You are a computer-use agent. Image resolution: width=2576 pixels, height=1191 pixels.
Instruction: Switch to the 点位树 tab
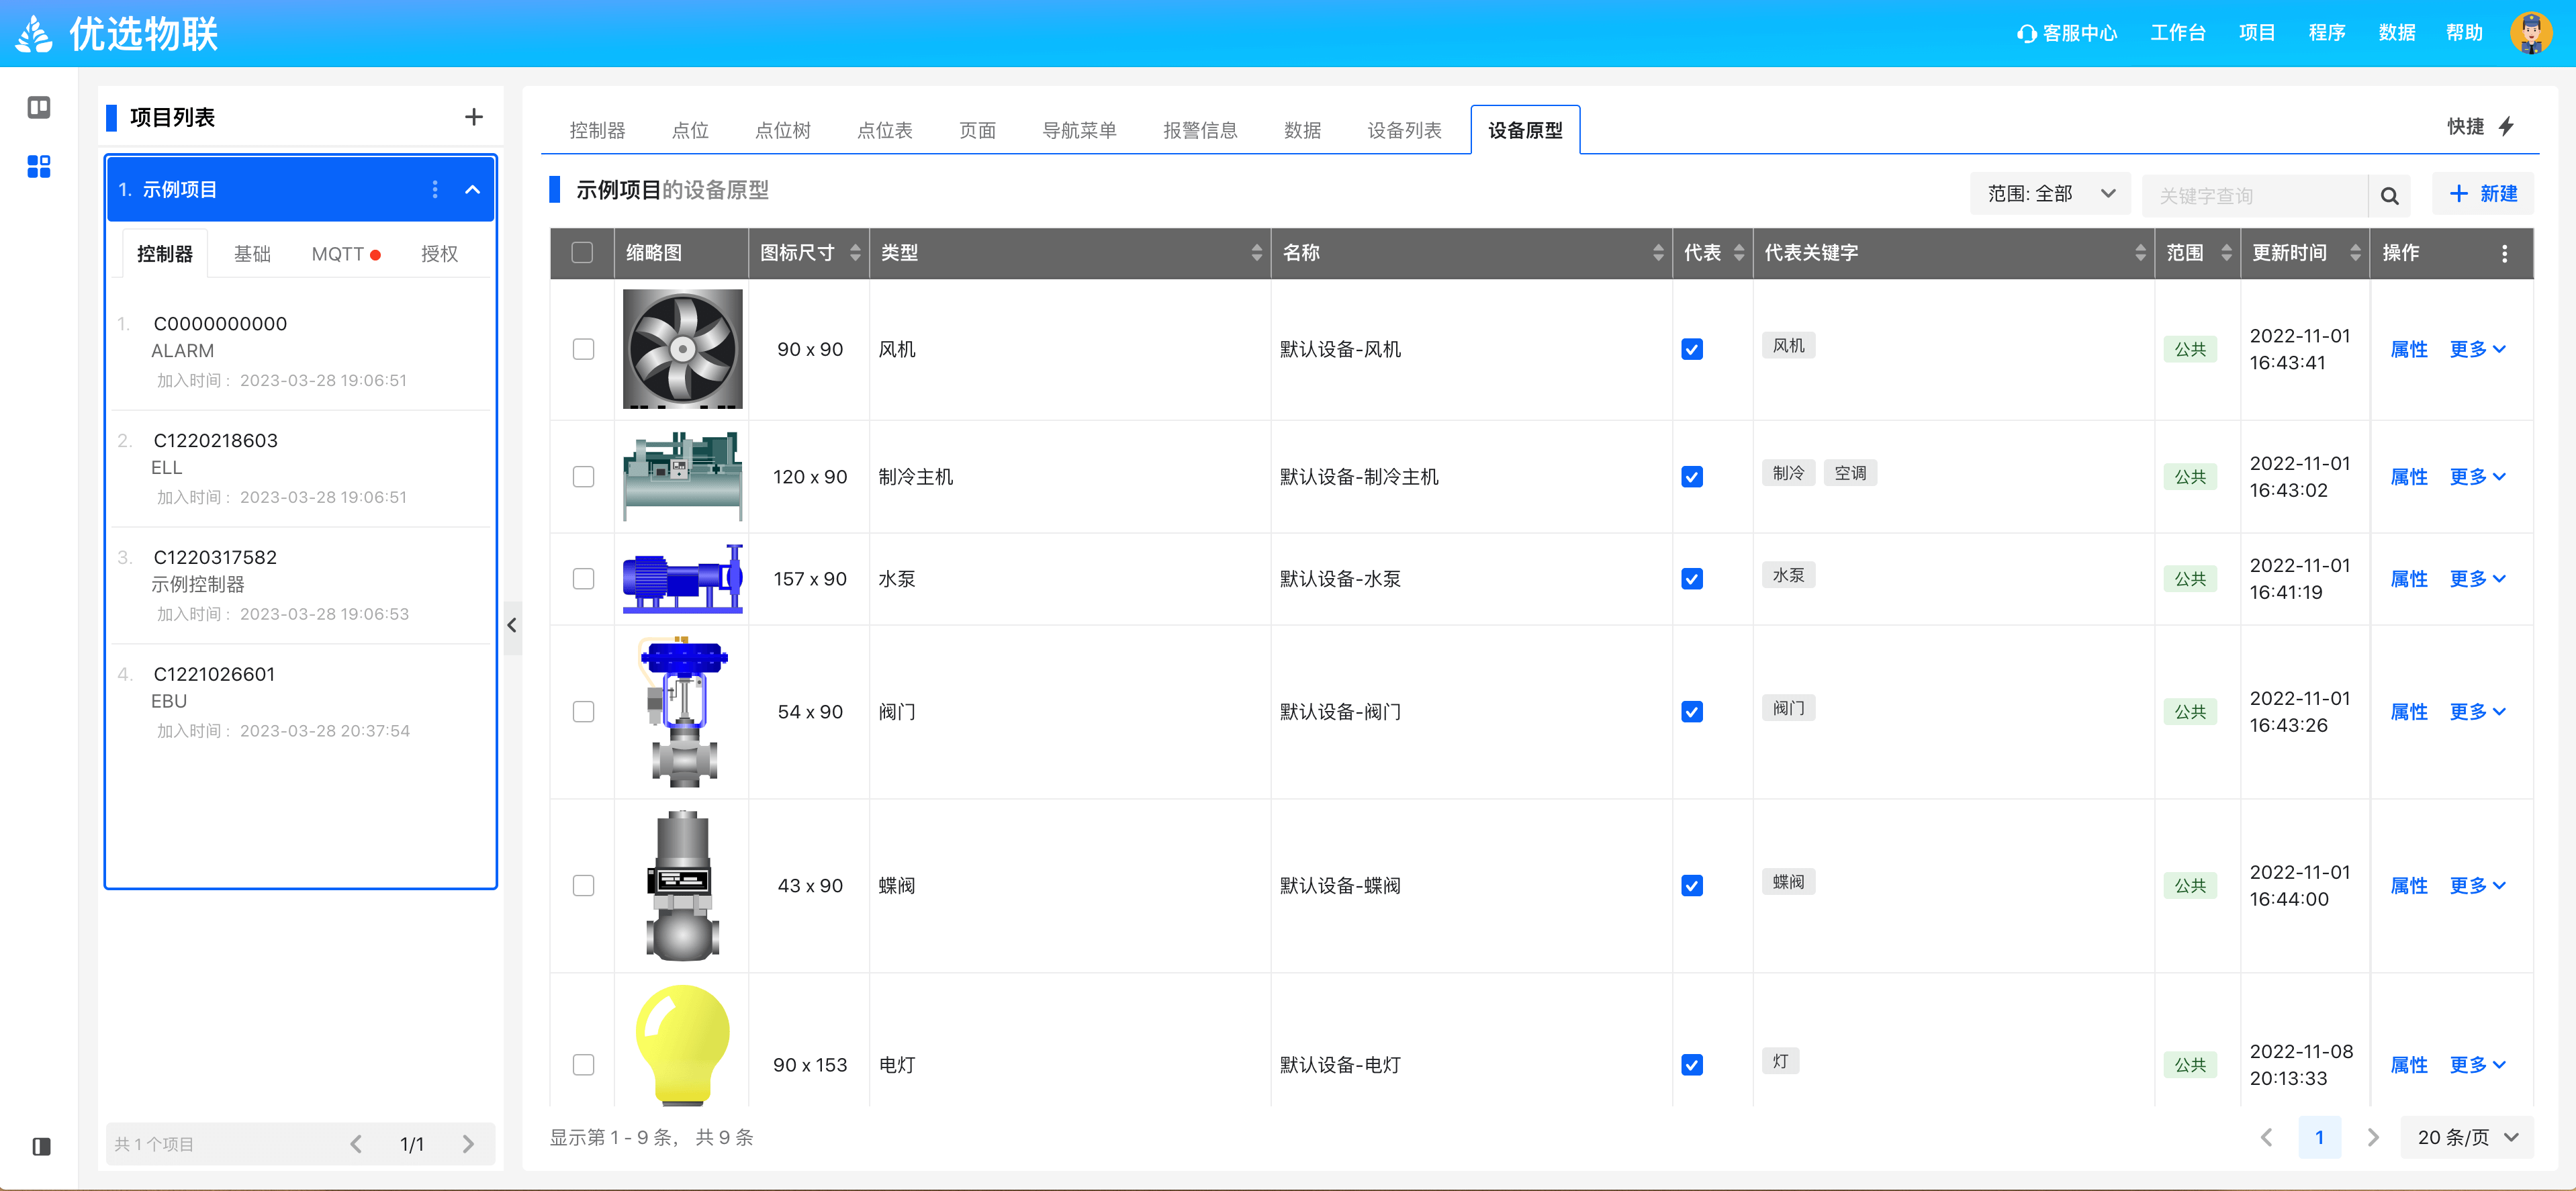pos(782,130)
